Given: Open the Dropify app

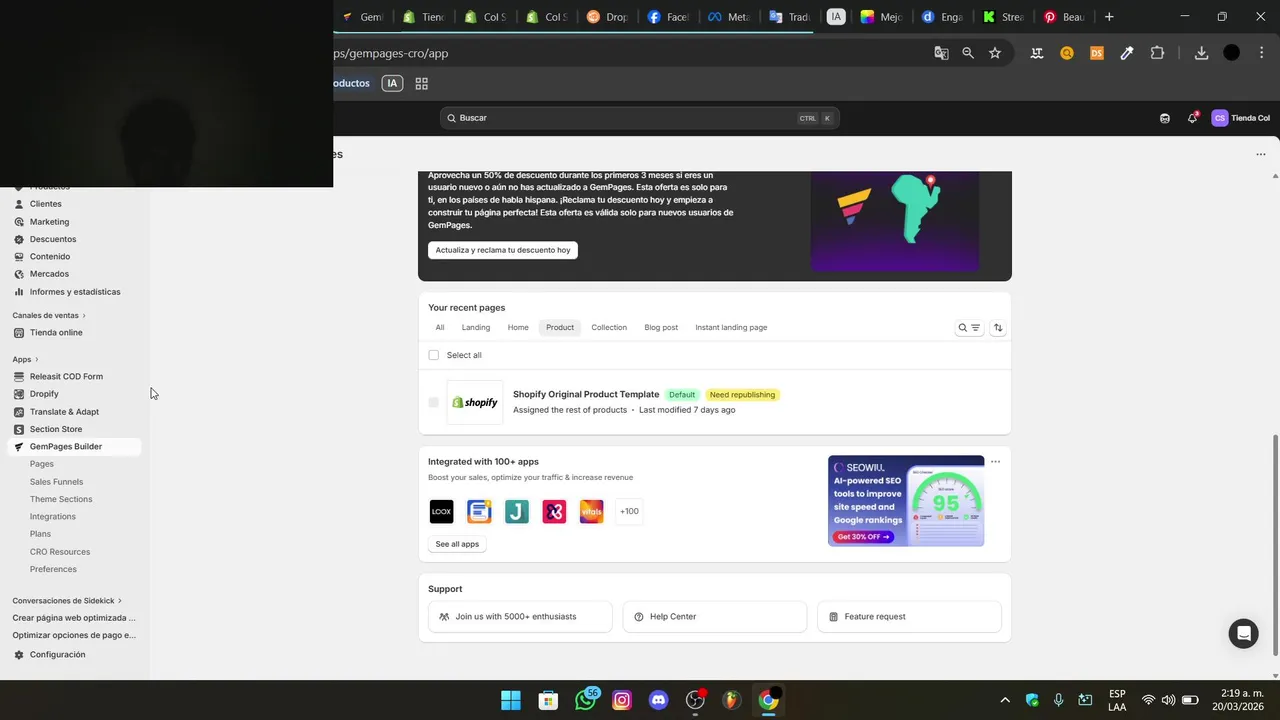Looking at the screenshot, I should [x=44, y=394].
